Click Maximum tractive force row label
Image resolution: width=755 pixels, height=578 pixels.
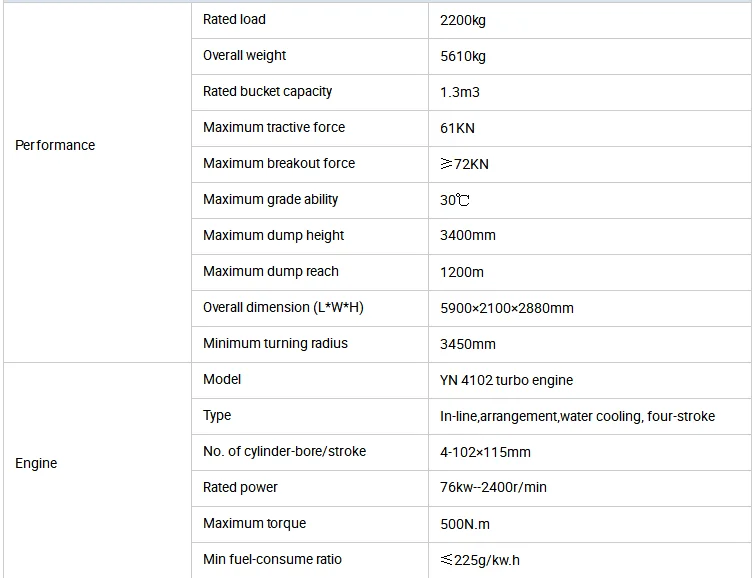(273, 127)
